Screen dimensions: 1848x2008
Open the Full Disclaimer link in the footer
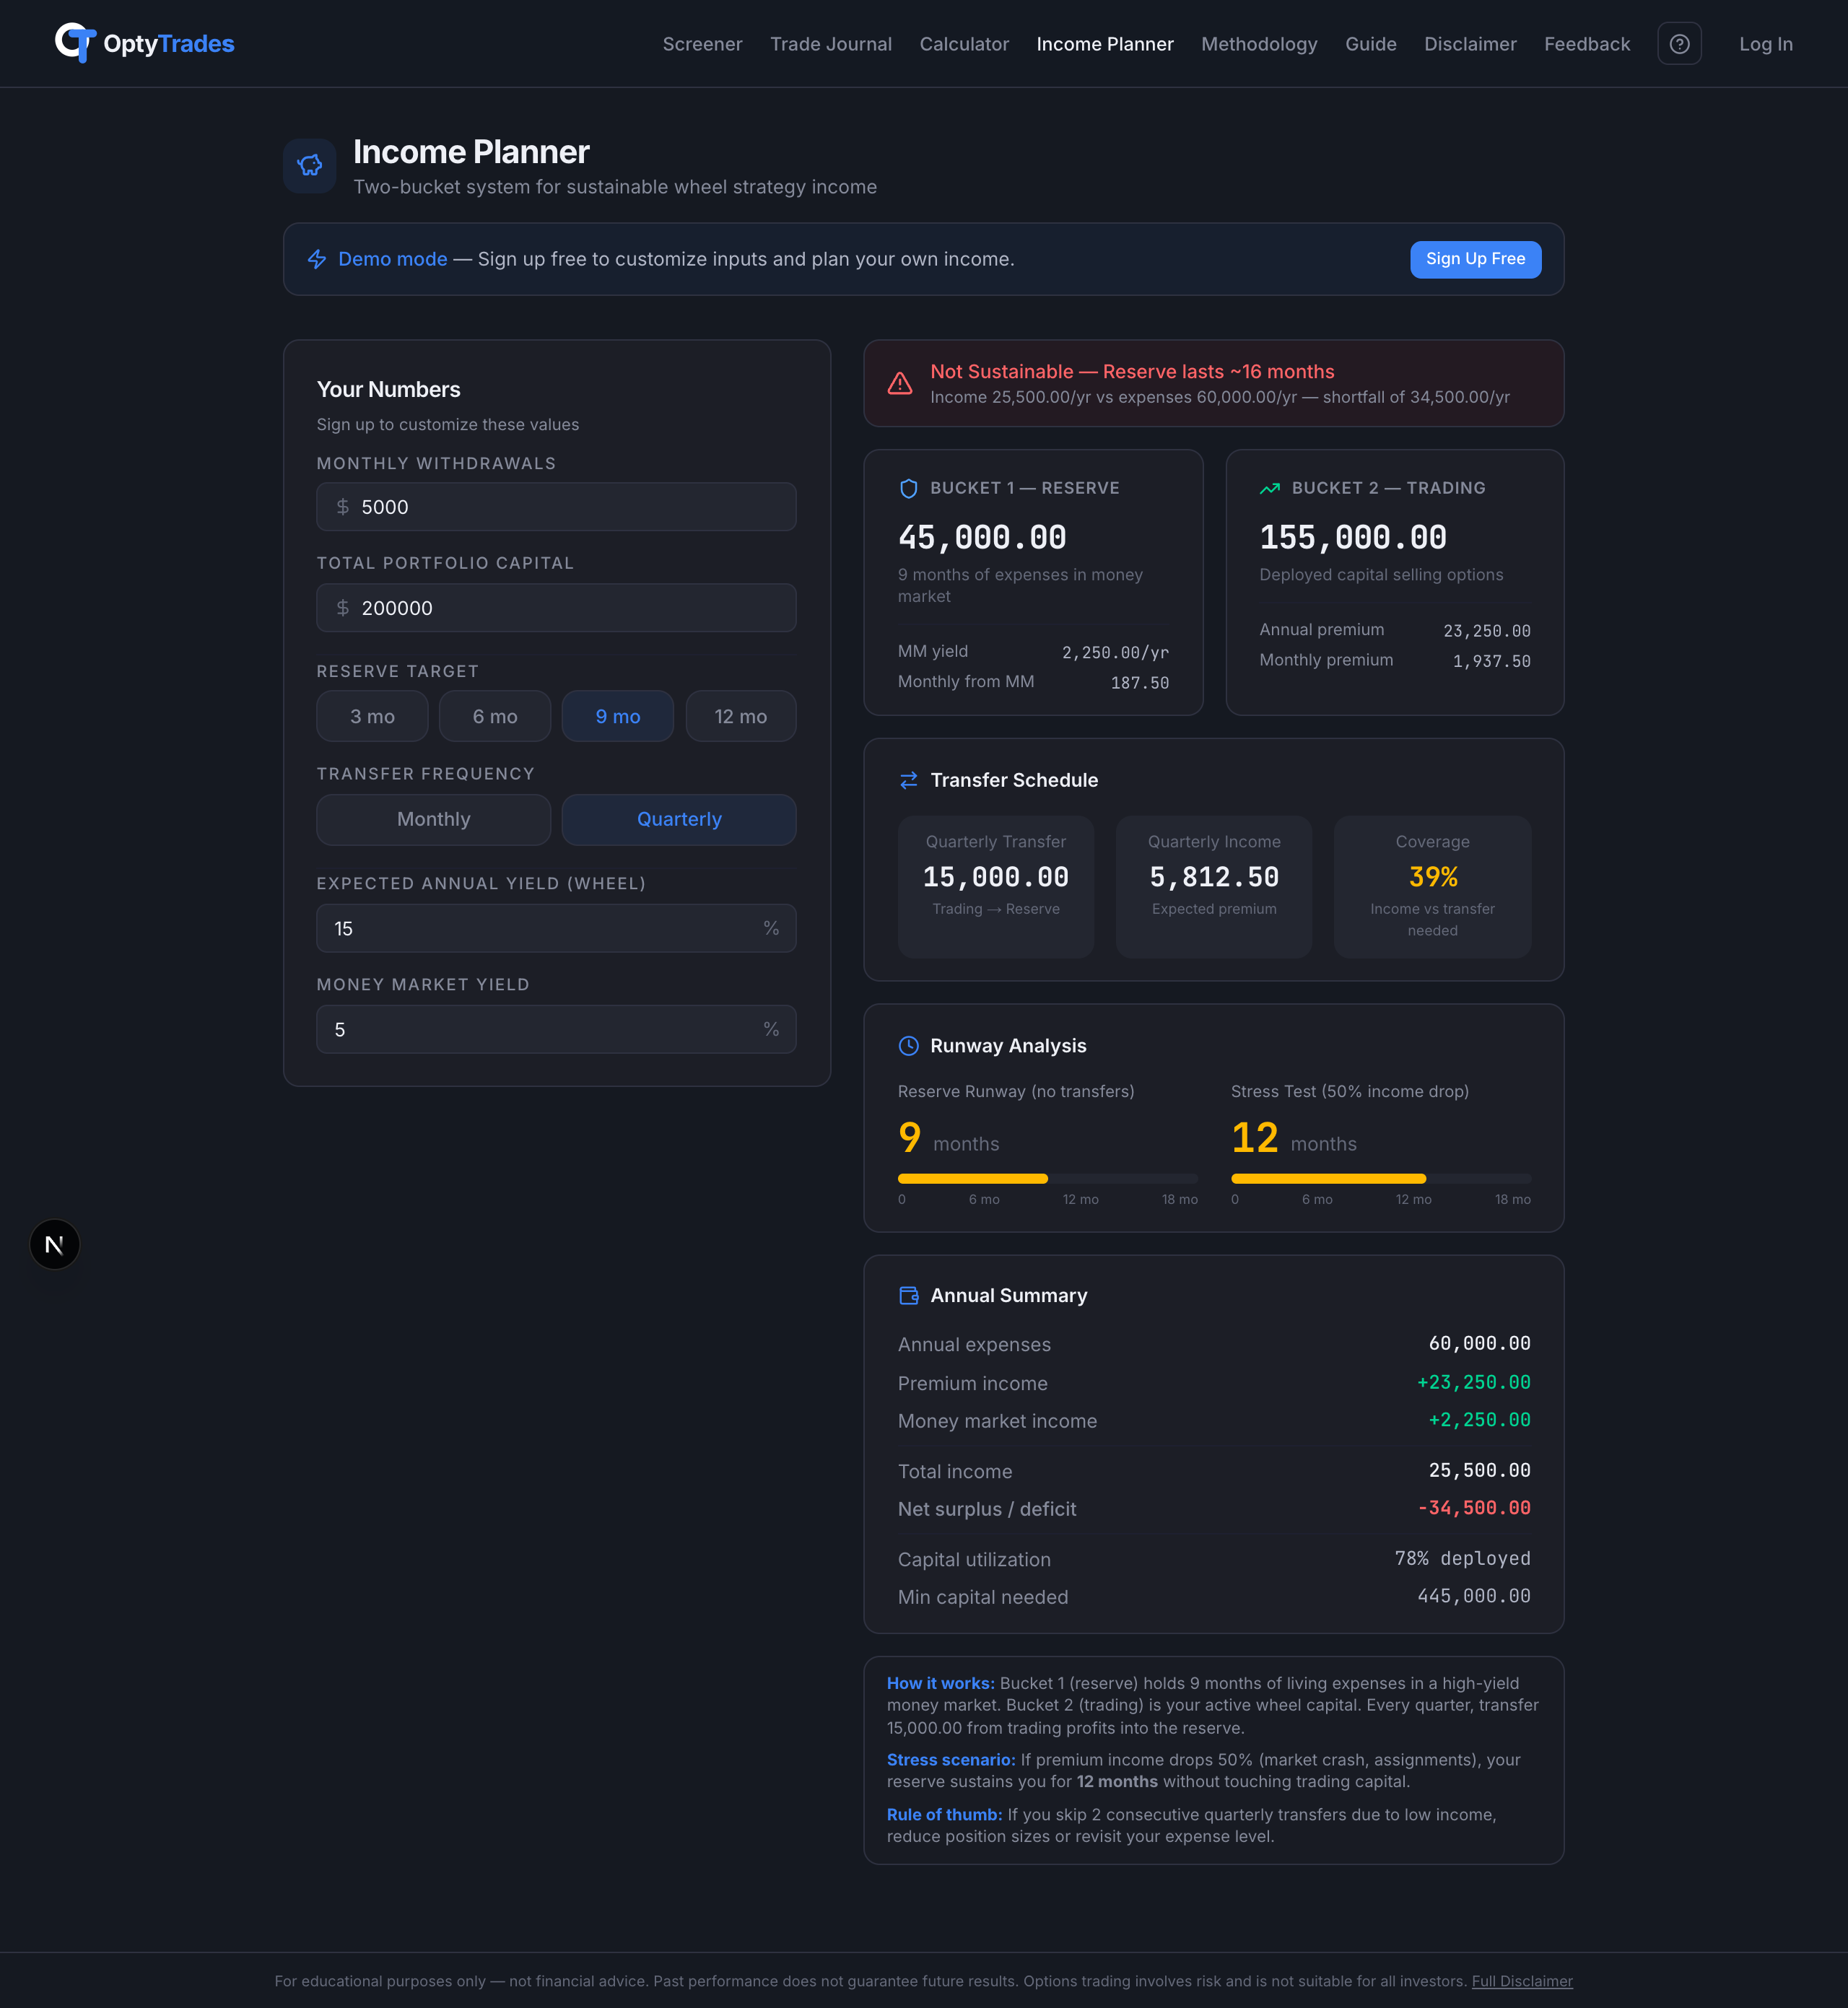1522,1981
